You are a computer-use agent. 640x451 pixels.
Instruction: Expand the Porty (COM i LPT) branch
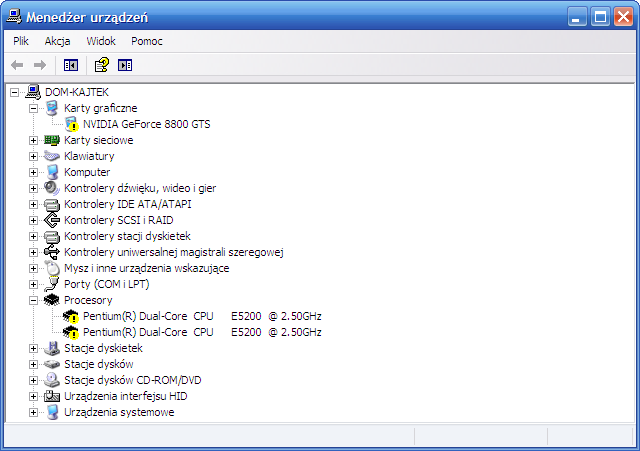33,284
